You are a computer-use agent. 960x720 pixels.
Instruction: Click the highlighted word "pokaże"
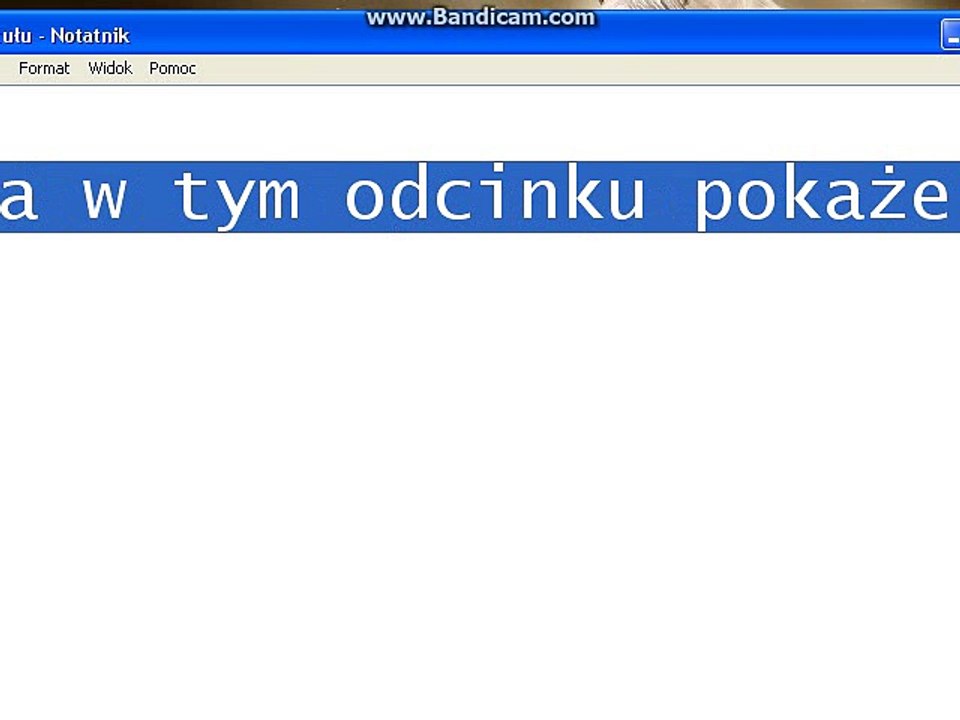823,197
